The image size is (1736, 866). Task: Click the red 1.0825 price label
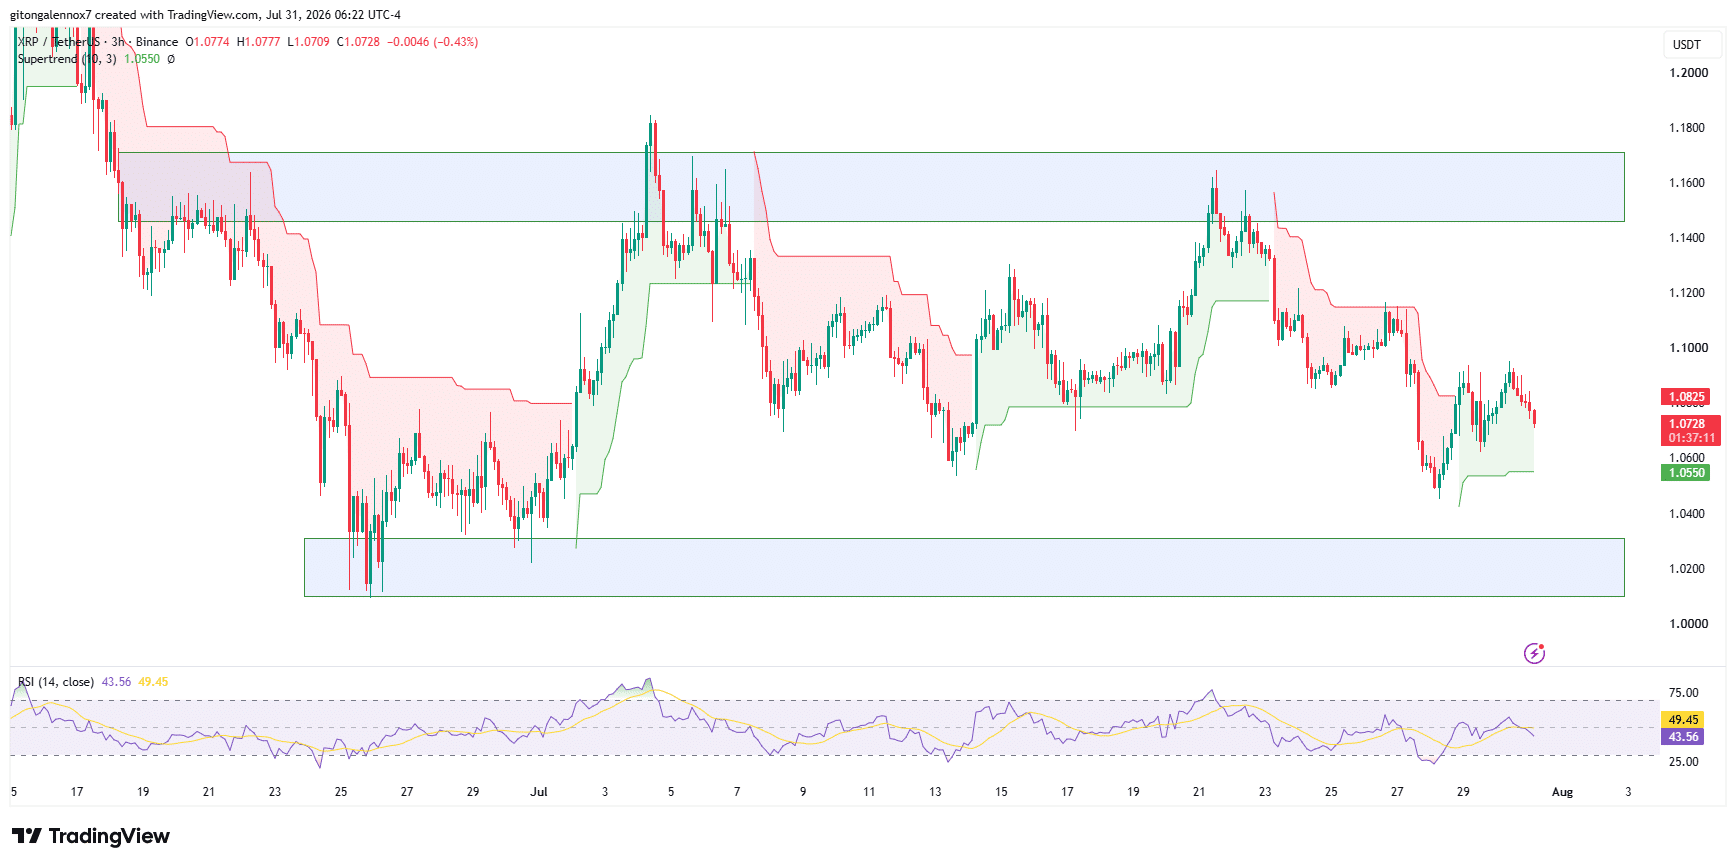[1686, 397]
